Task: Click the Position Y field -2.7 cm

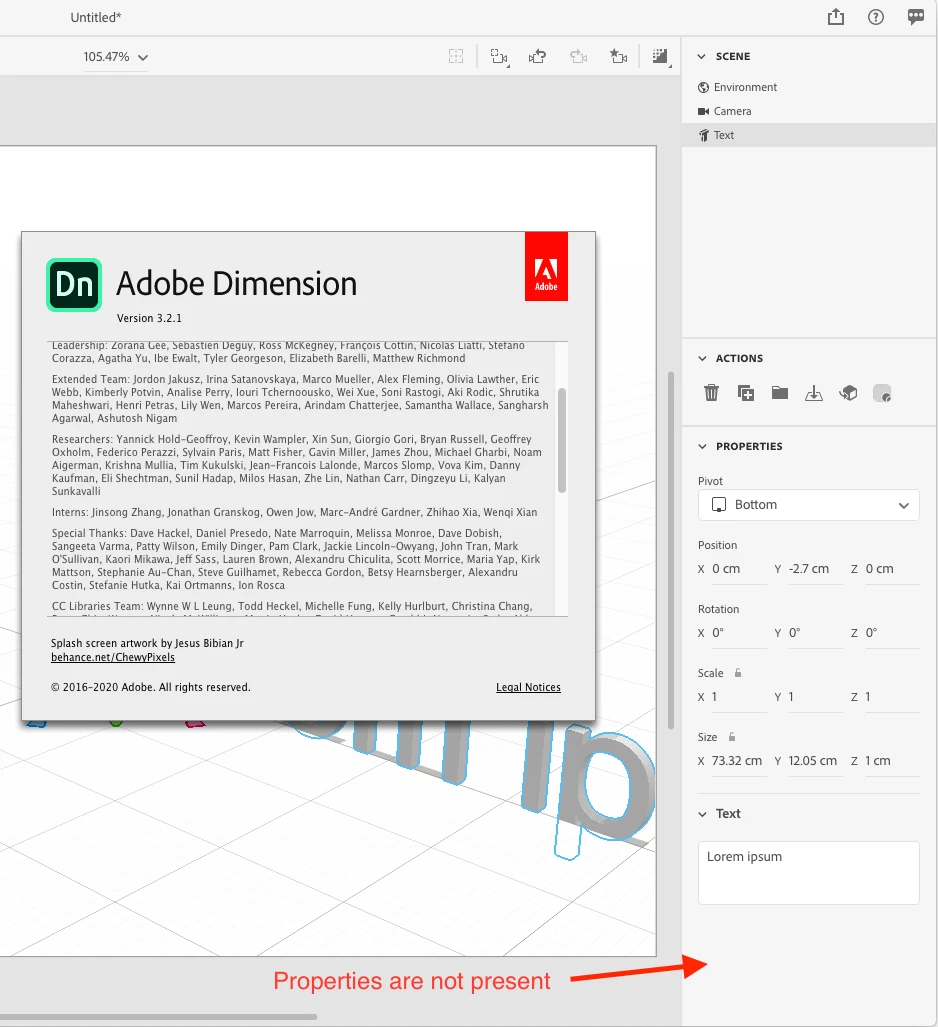Action: [x=815, y=569]
